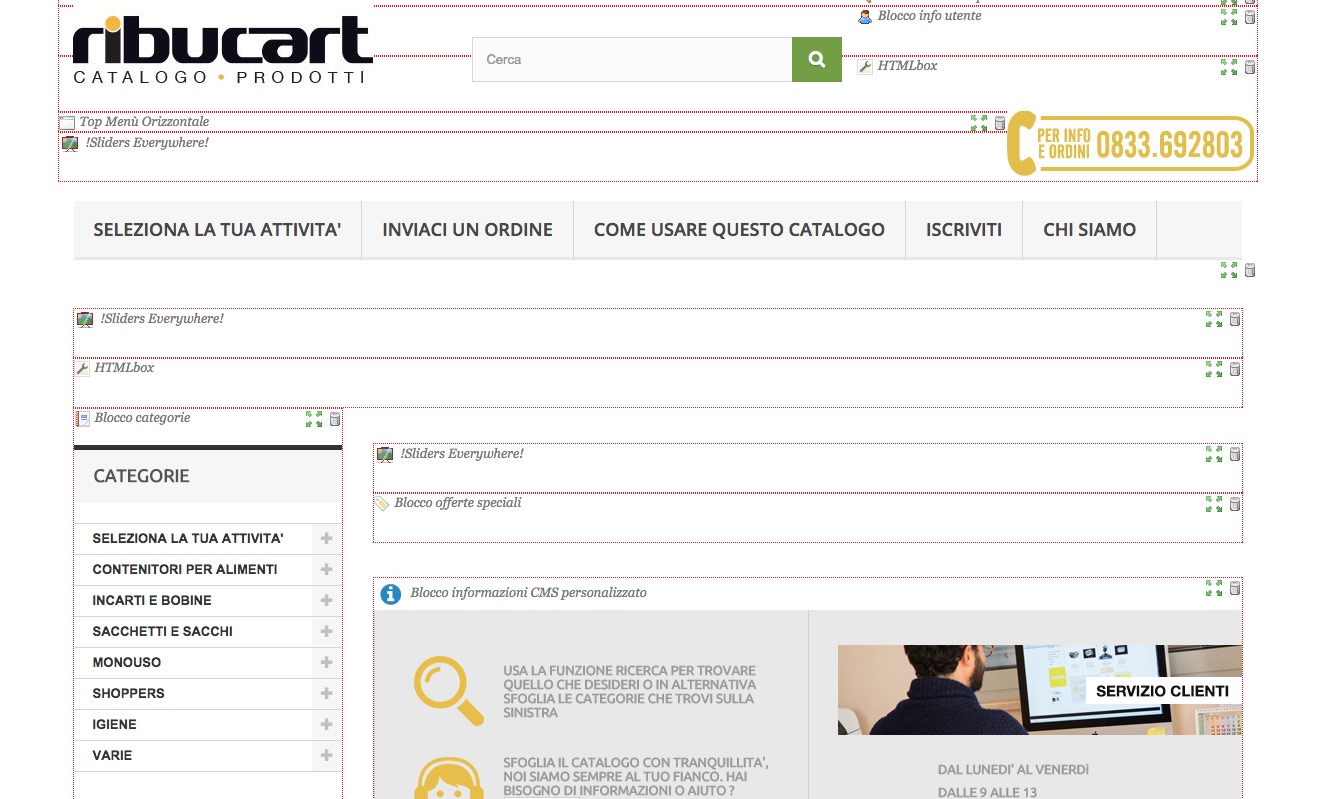Move the Sliders Everywhere block above Blocco offerte speciali
Image resolution: width=1335 pixels, height=799 pixels.
[1214, 454]
